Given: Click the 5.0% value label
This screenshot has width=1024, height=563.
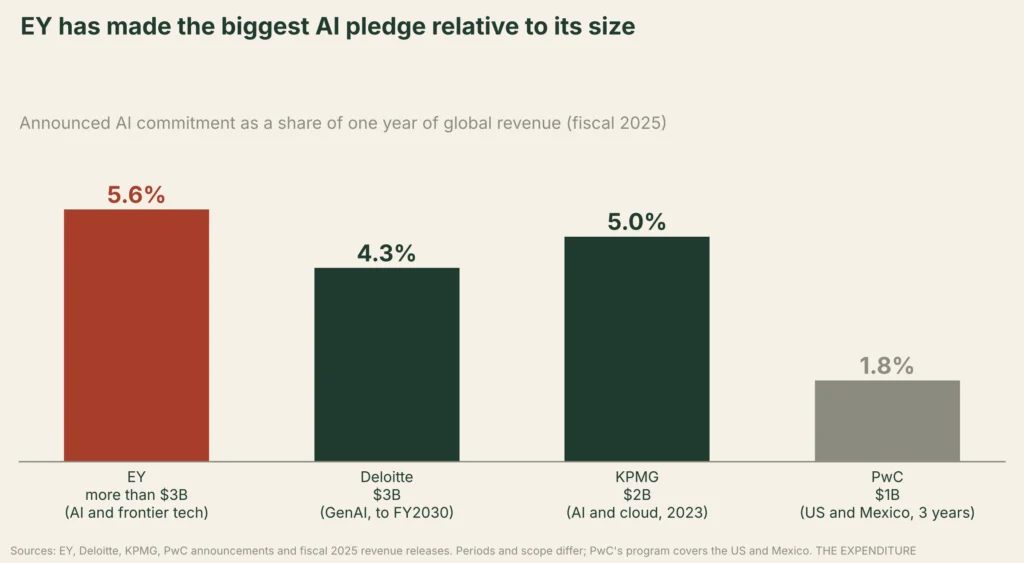Looking at the screenshot, I should pyautogui.click(x=637, y=222).
